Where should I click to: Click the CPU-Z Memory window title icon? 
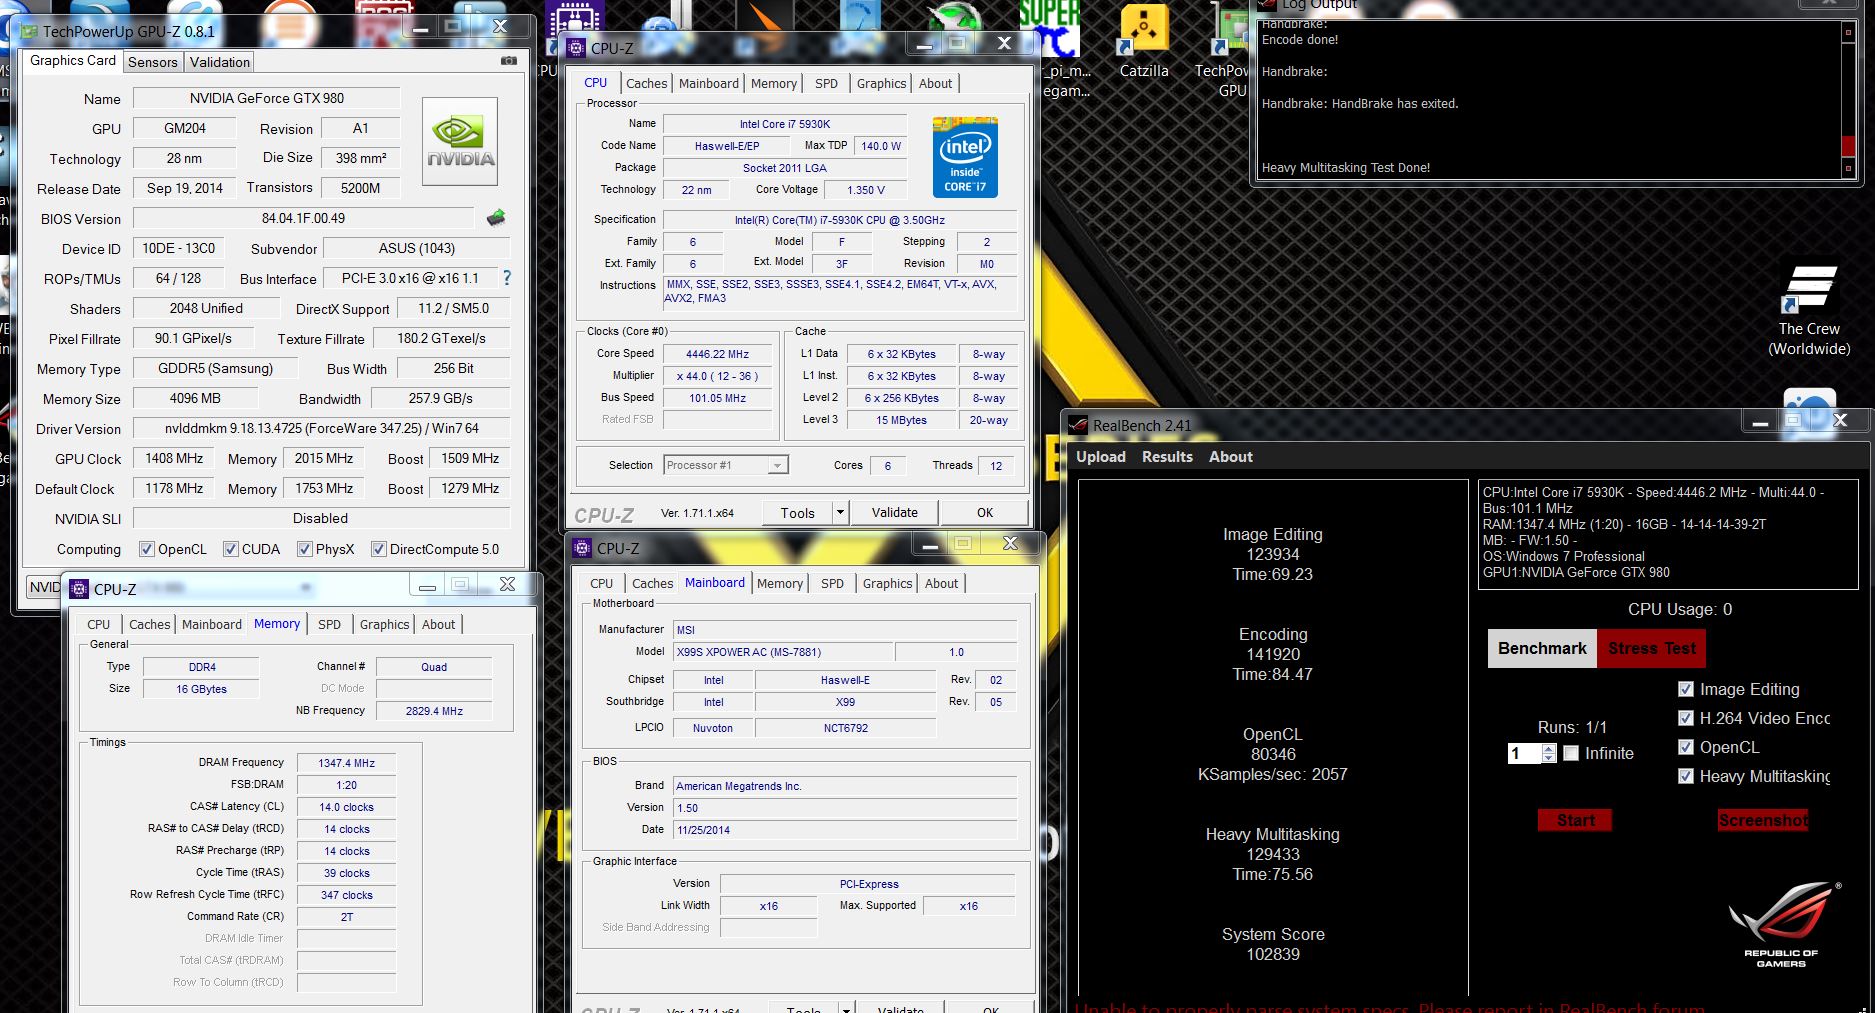click(79, 589)
